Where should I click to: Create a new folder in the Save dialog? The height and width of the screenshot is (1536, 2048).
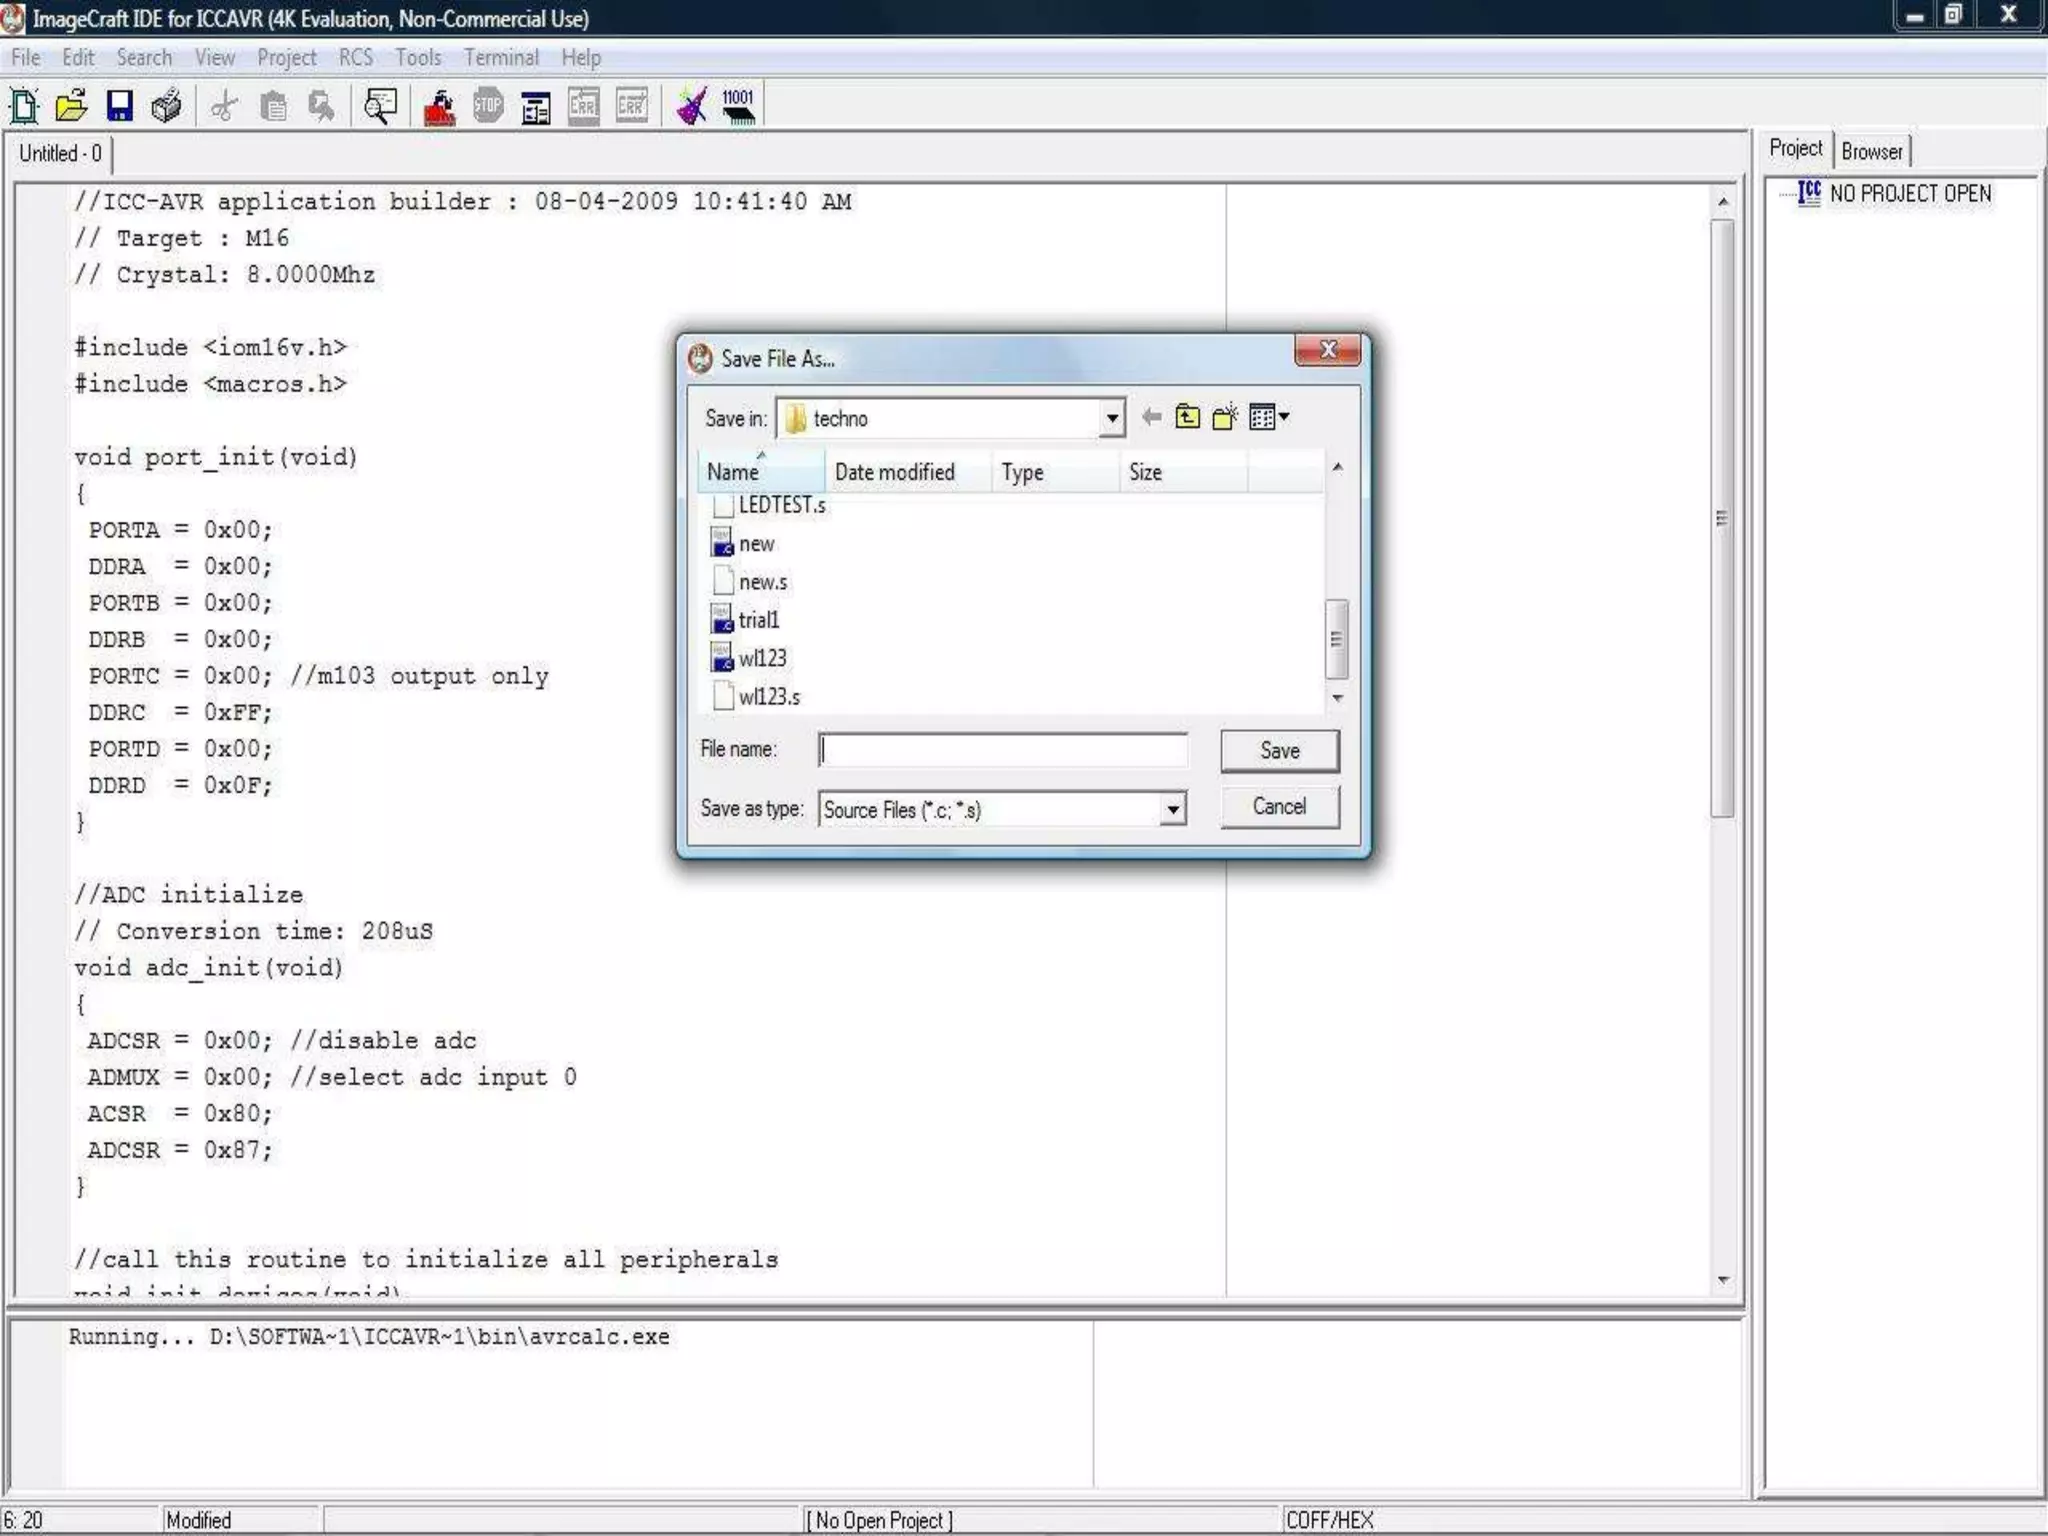point(1225,417)
